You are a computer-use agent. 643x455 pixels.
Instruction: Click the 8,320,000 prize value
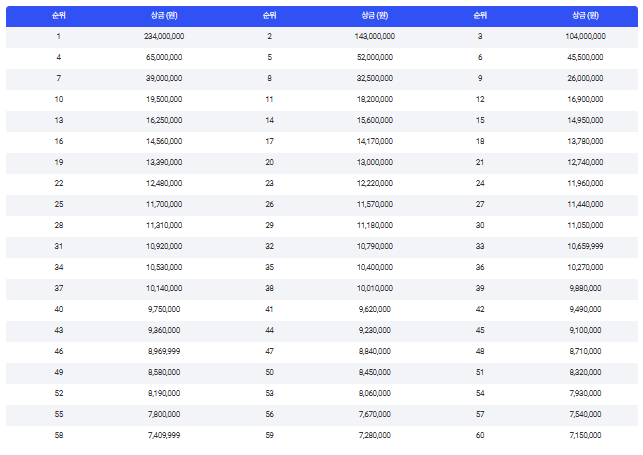click(586, 372)
